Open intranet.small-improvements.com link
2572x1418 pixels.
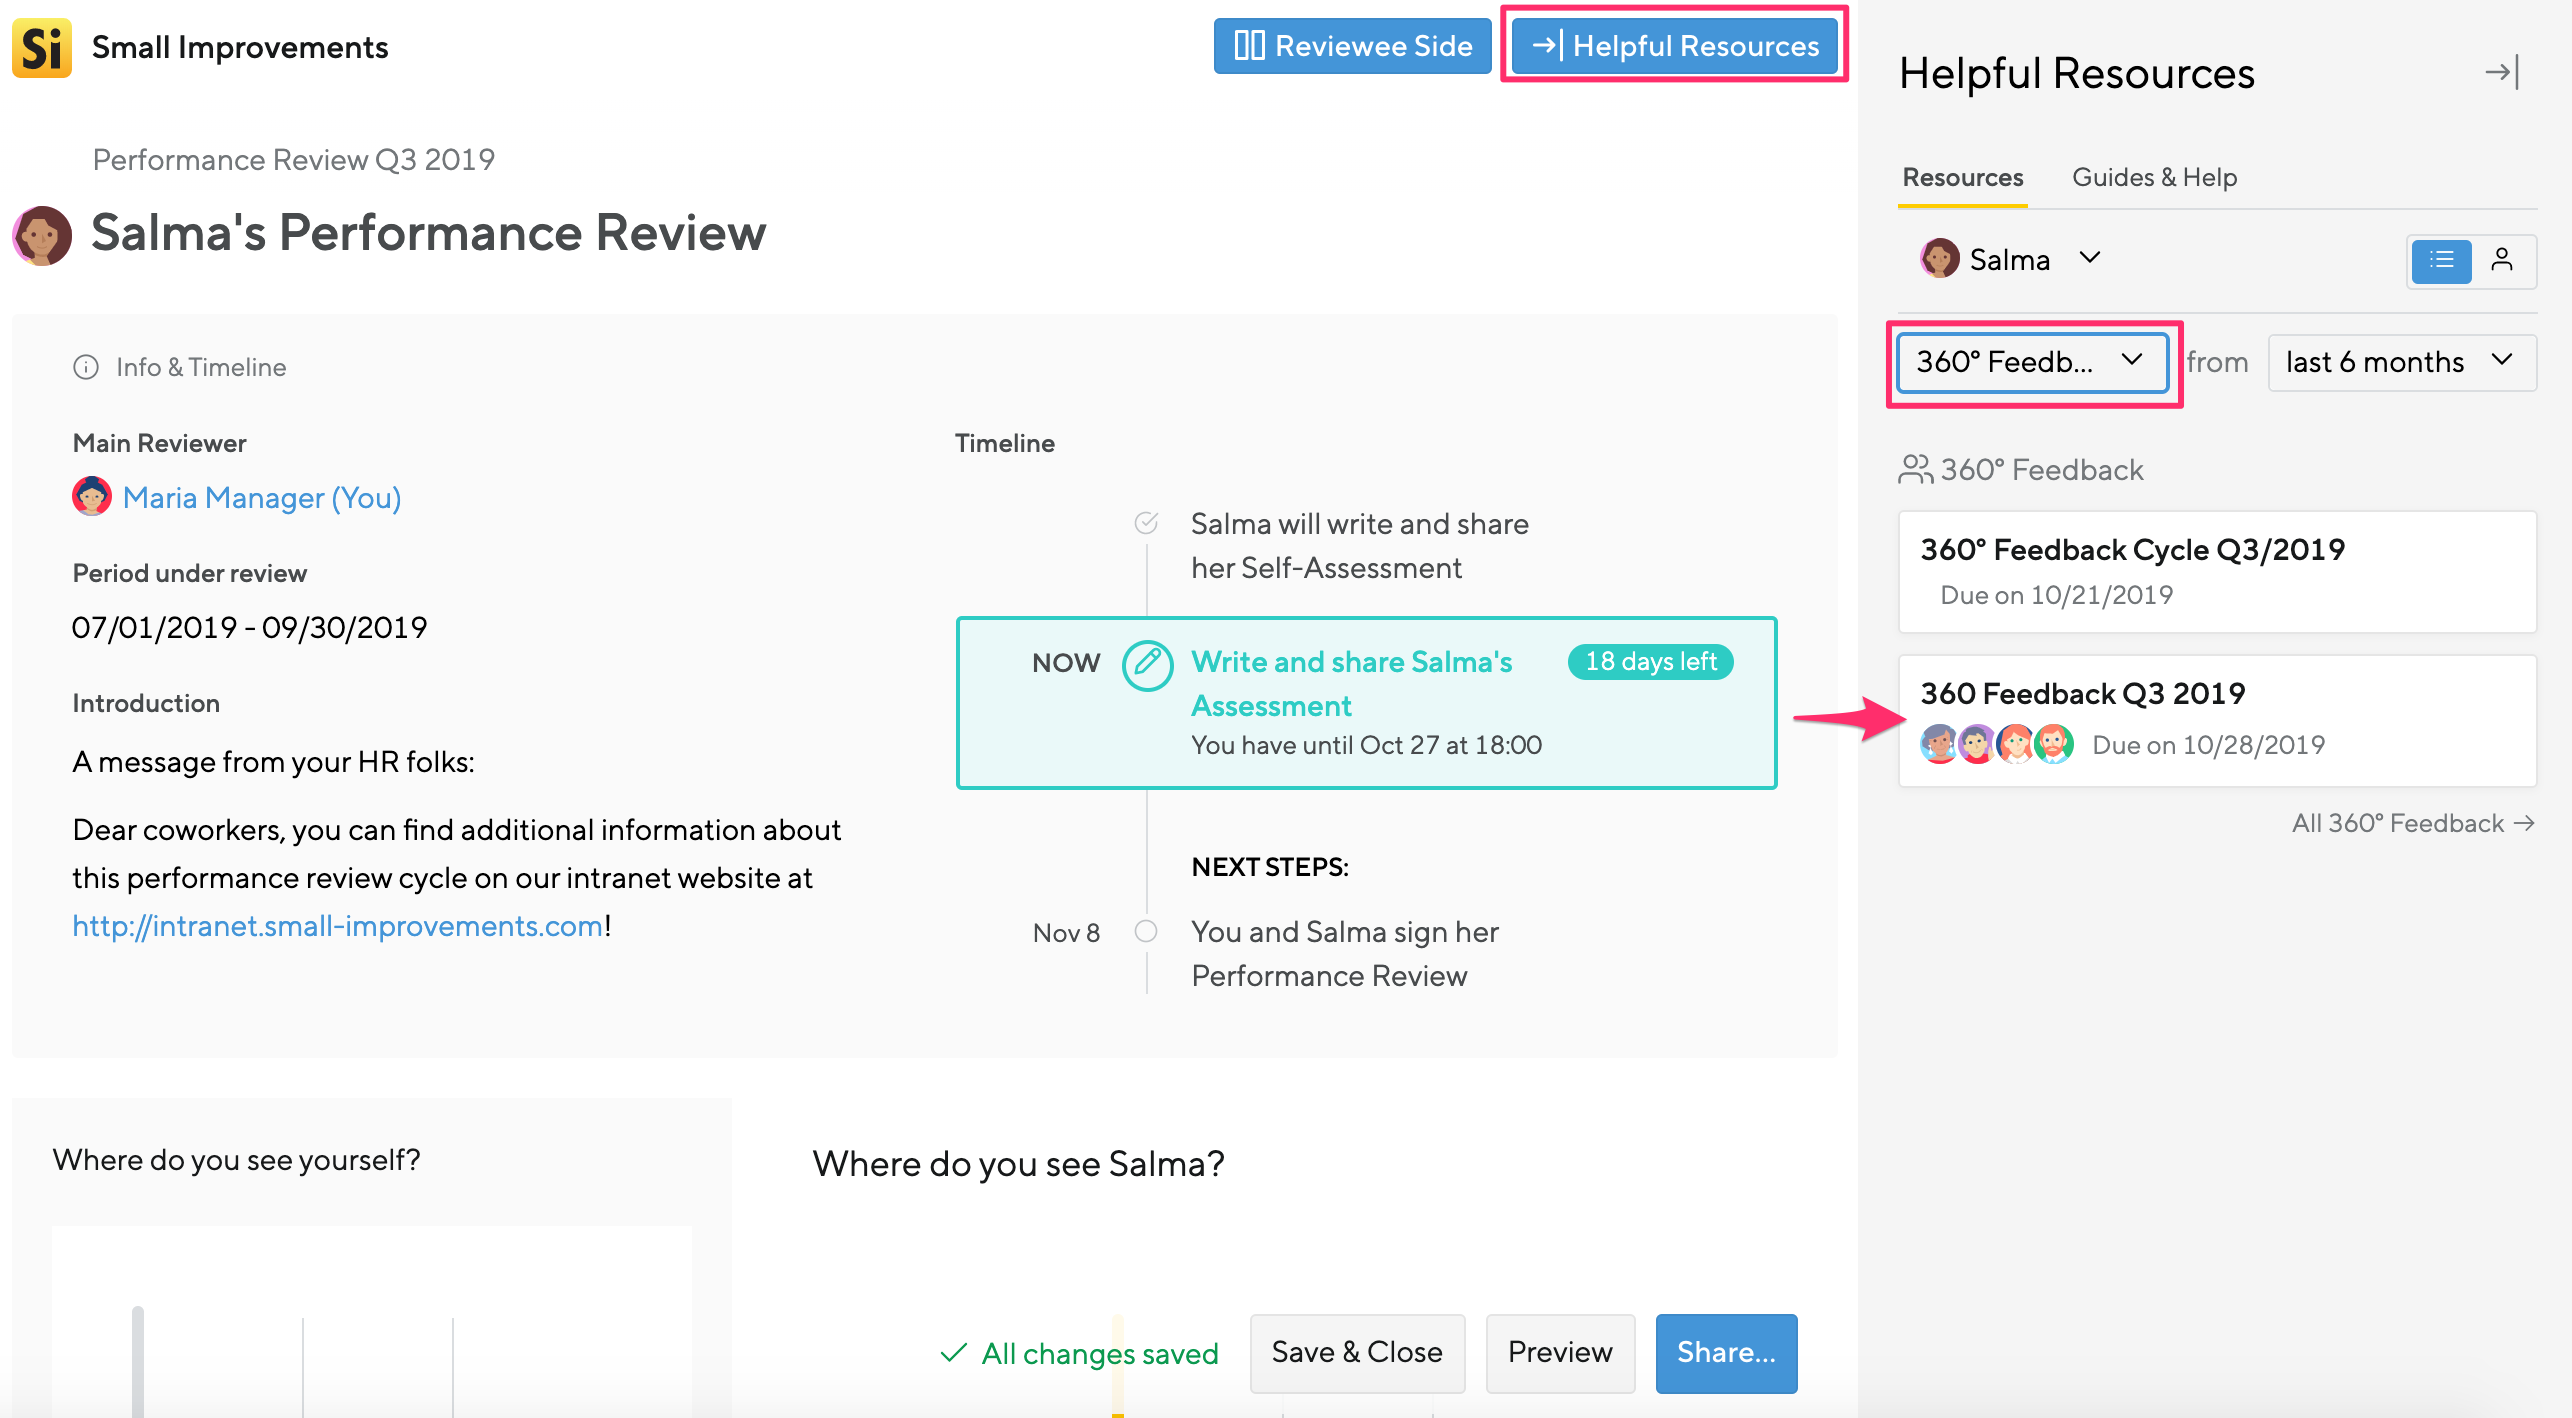338,926
